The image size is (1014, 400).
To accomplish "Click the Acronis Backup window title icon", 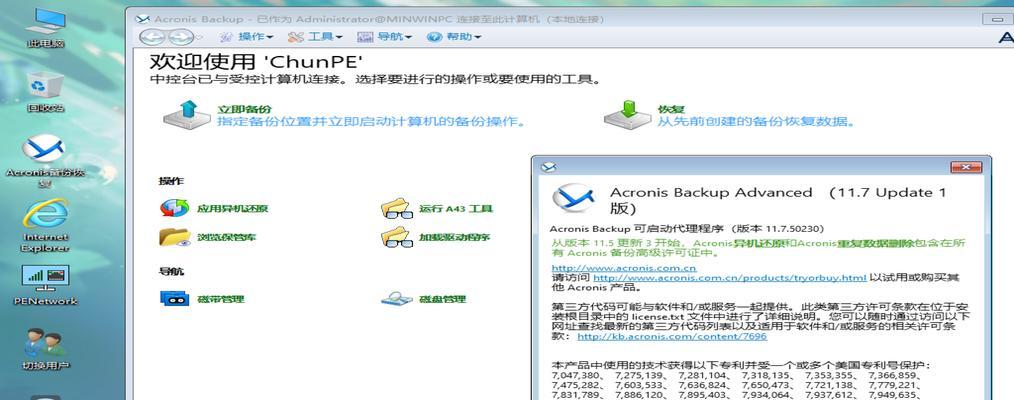I will [x=142, y=19].
